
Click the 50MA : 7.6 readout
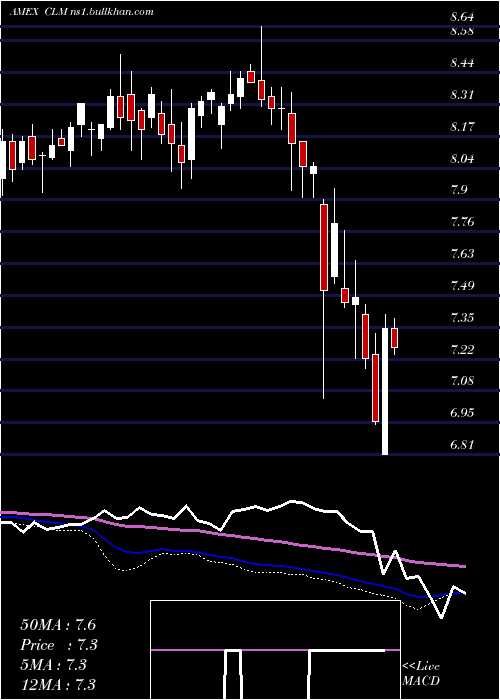(x=58, y=625)
